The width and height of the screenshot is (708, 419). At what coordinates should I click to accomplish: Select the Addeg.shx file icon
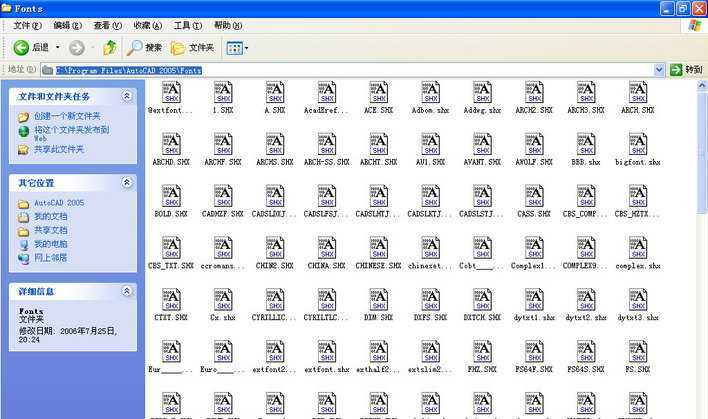[x=483, y=92]
